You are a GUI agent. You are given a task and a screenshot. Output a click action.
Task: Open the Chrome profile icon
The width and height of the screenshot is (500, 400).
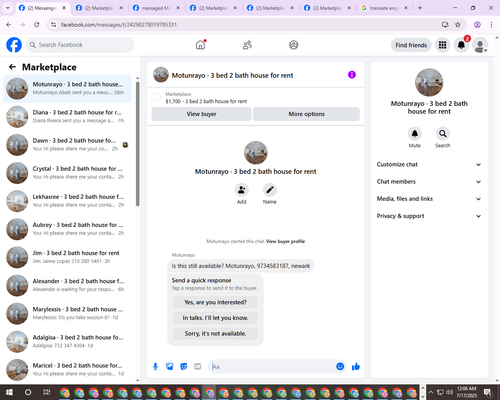pos(477,25)
